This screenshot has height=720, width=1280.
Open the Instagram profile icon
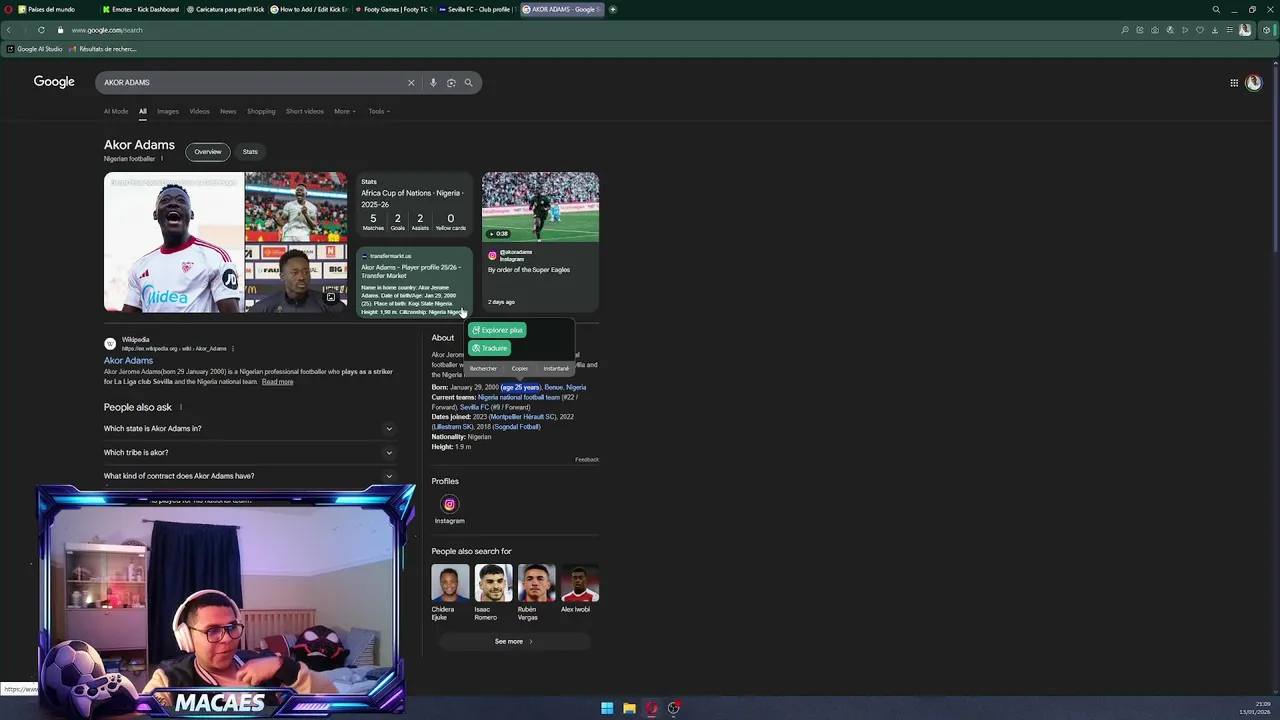click(449, 505)
